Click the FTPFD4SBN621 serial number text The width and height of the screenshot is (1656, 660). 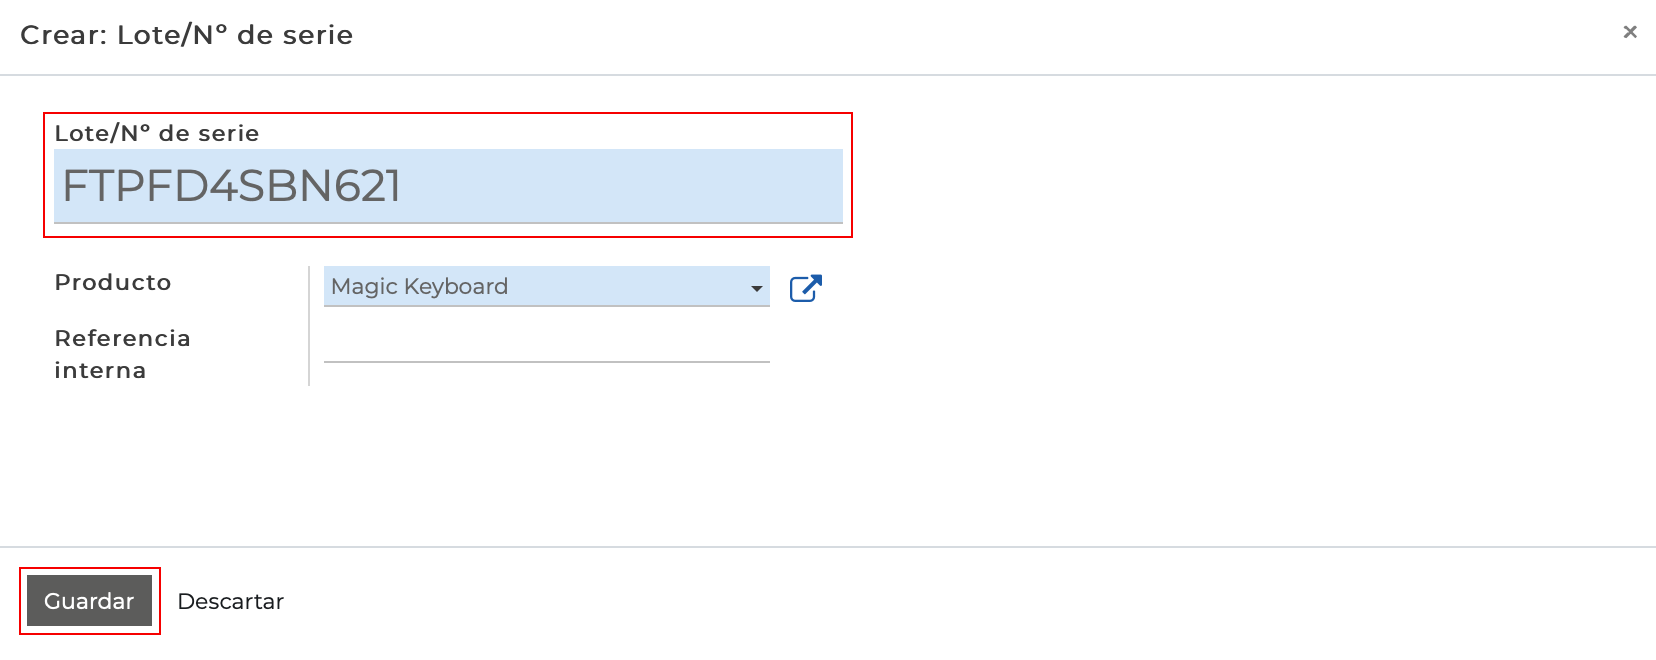pyautogui.click(x=232, y=186)
